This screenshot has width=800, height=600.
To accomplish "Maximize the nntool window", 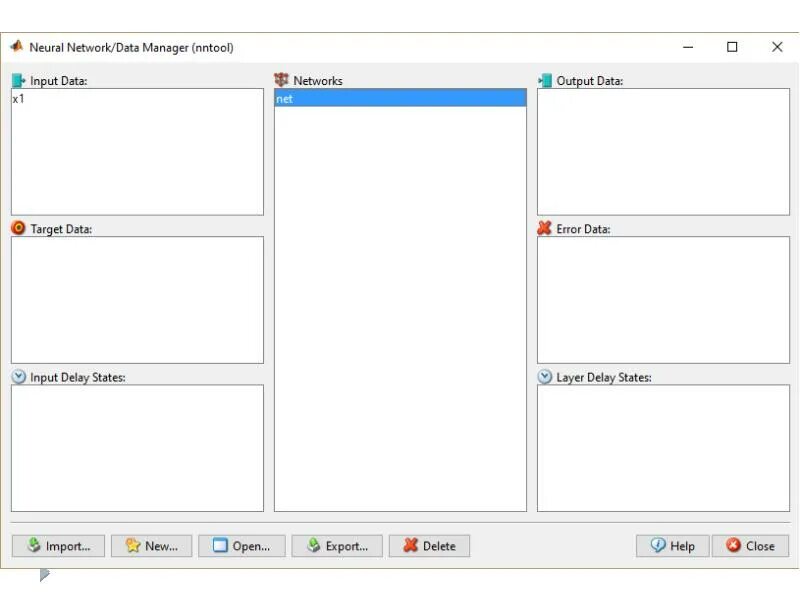I will coord(732,47).
